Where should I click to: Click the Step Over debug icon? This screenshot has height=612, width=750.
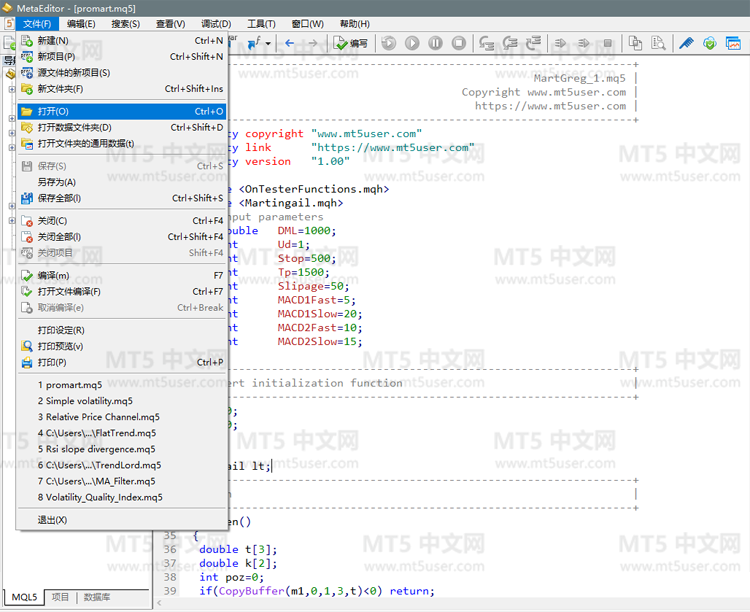pyautogui.click(x=510, y=44)
